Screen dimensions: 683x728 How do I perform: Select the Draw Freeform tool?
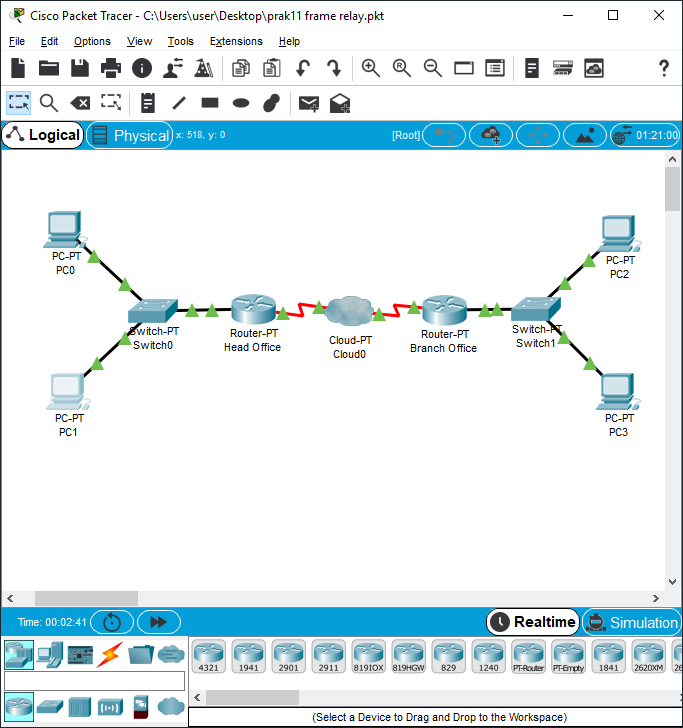(x=272, y=103)
